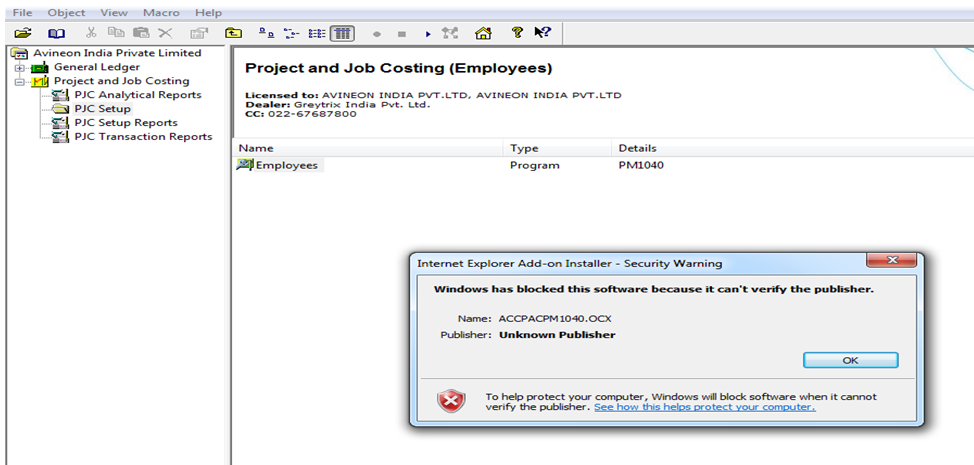Switch to large icons view
Viewport: 974px width, 465px height.
(266, 34)
